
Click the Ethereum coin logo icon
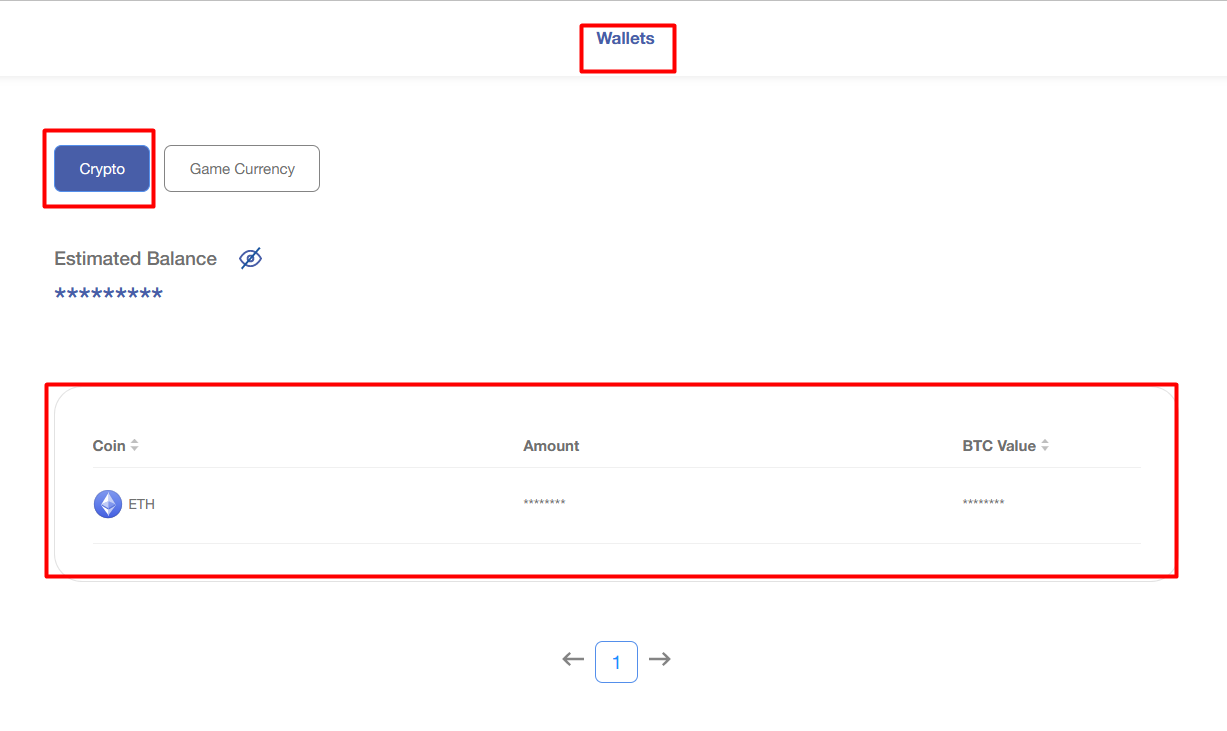point(108,504)
